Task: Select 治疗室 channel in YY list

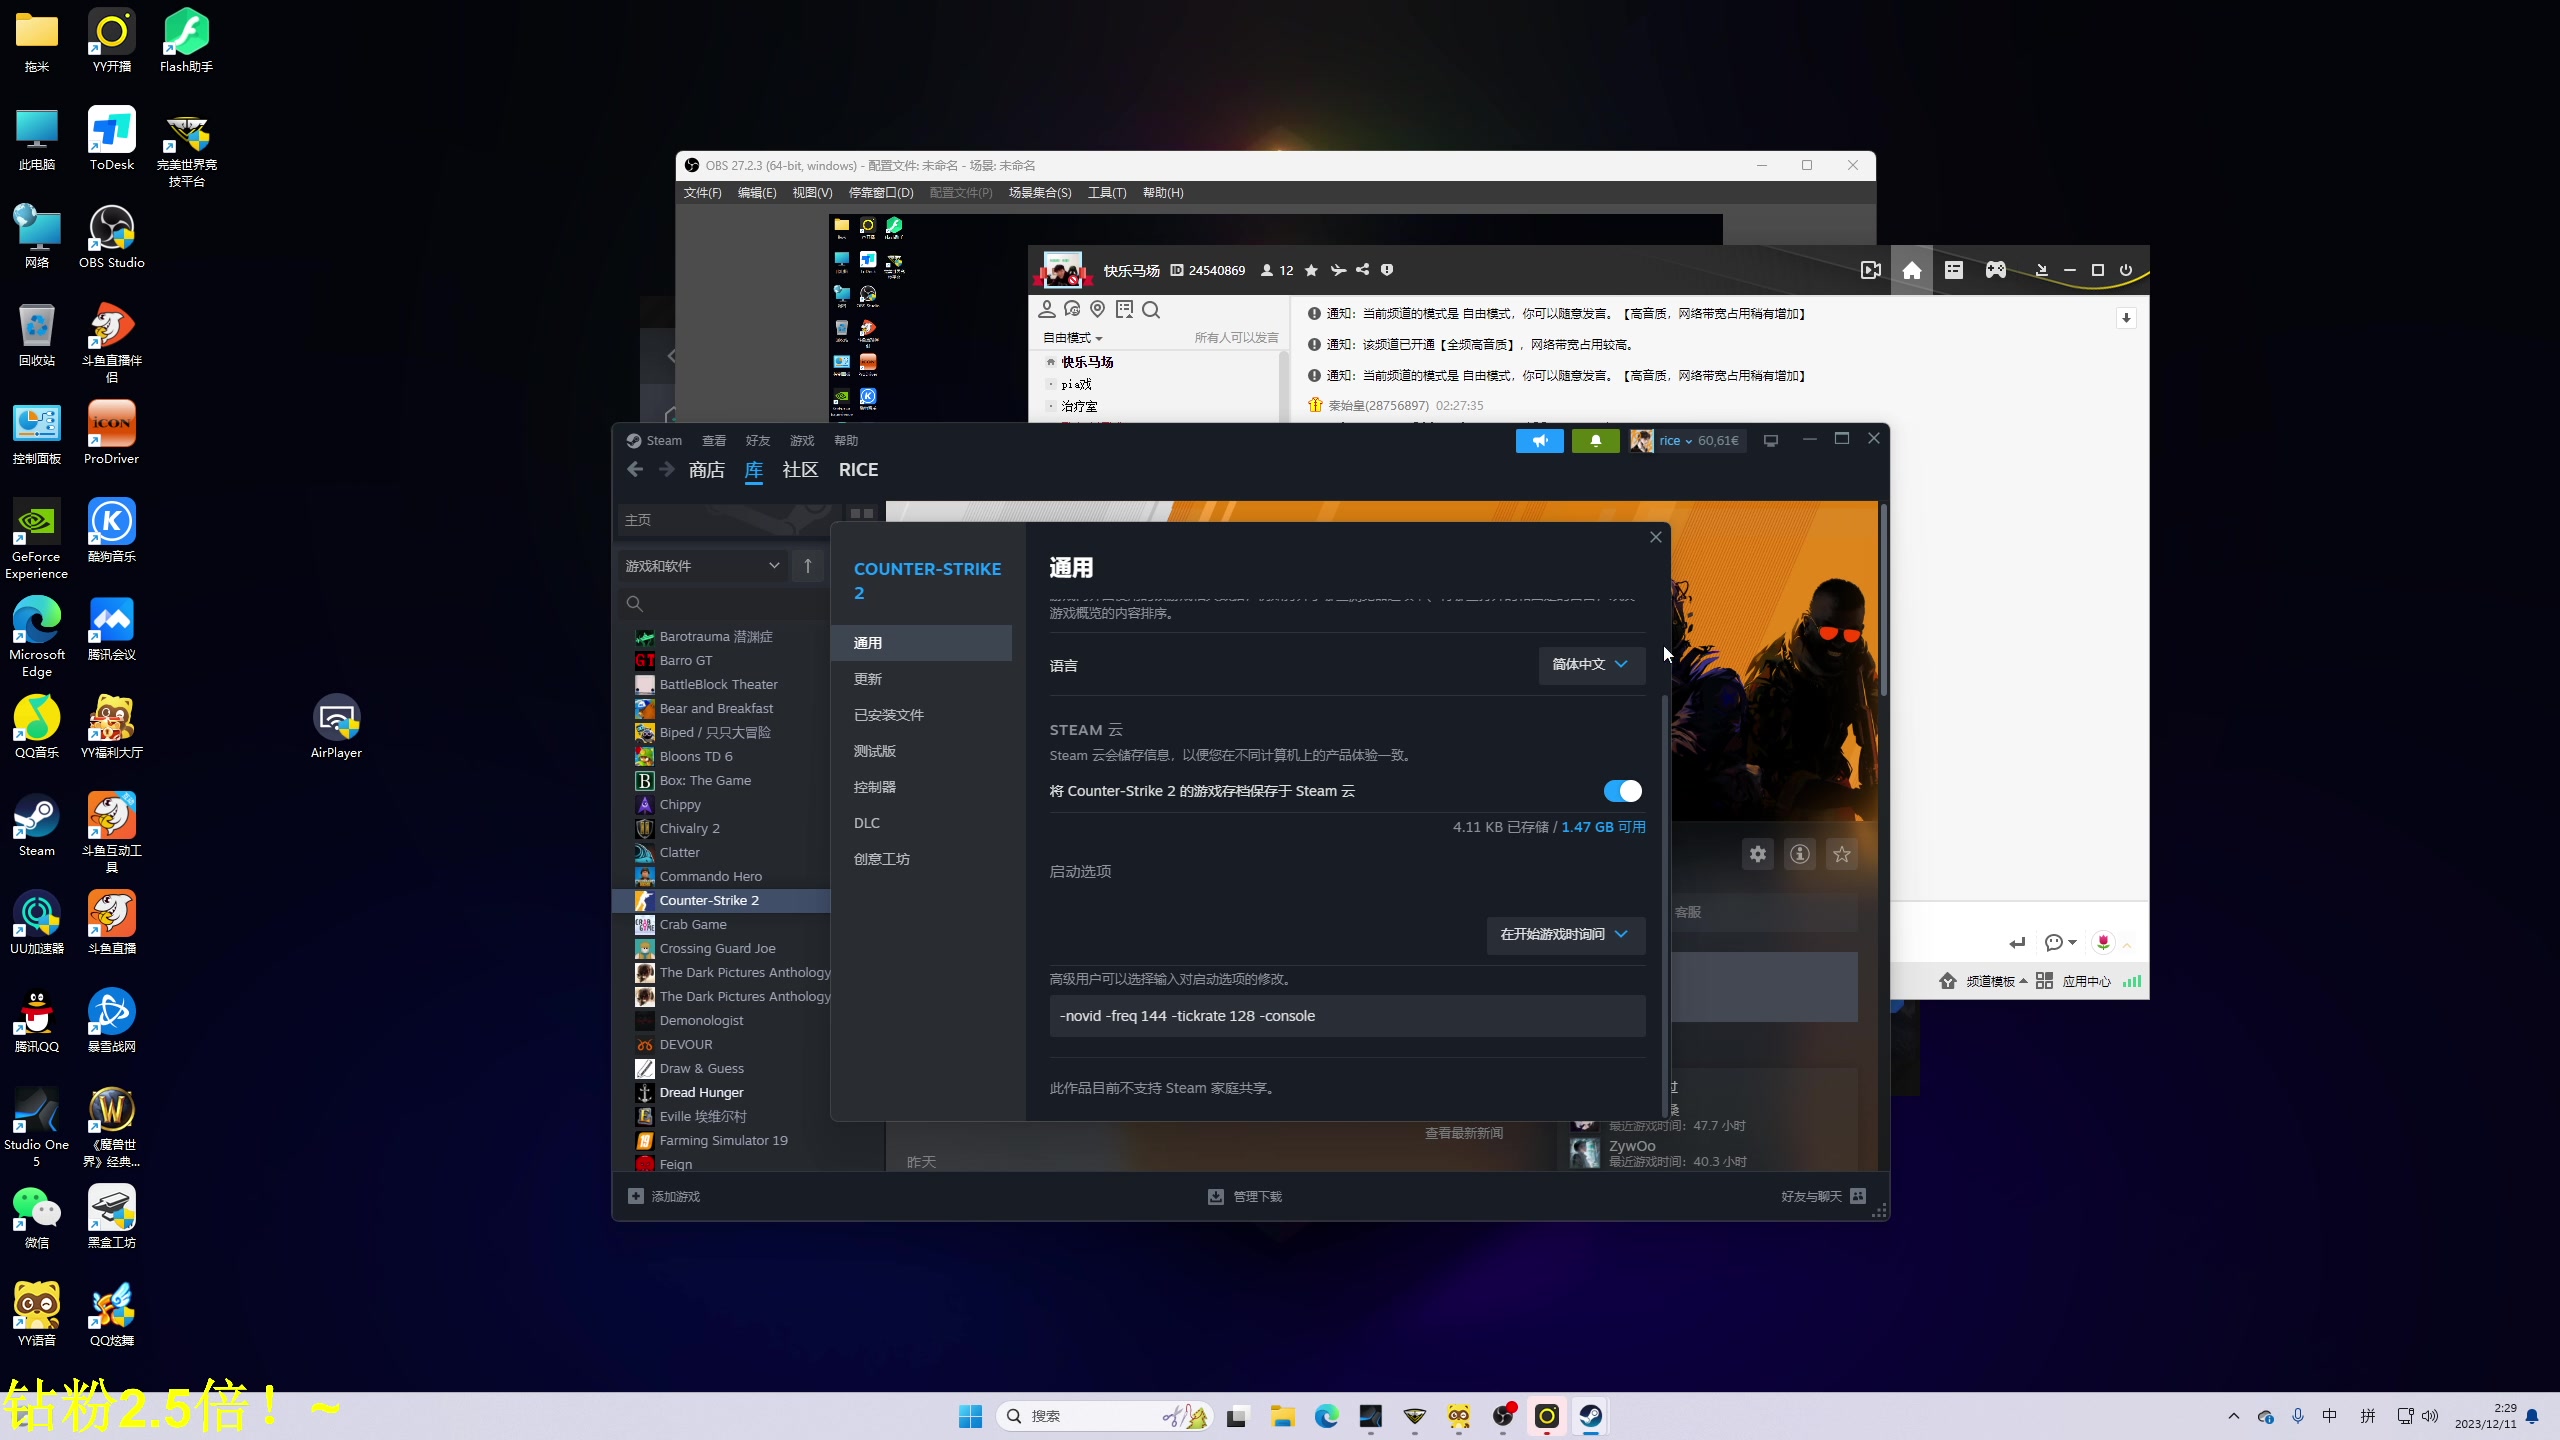Action: [x=1079, y=406]
